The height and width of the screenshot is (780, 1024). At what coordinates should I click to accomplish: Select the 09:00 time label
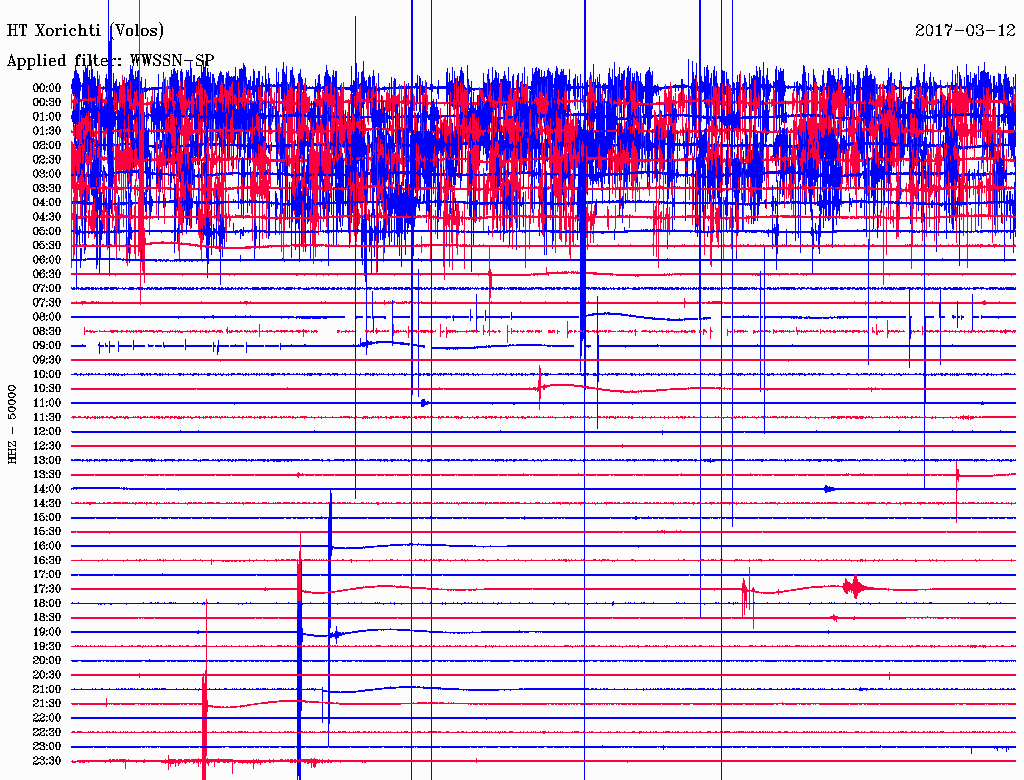click(x=47, y=345)
